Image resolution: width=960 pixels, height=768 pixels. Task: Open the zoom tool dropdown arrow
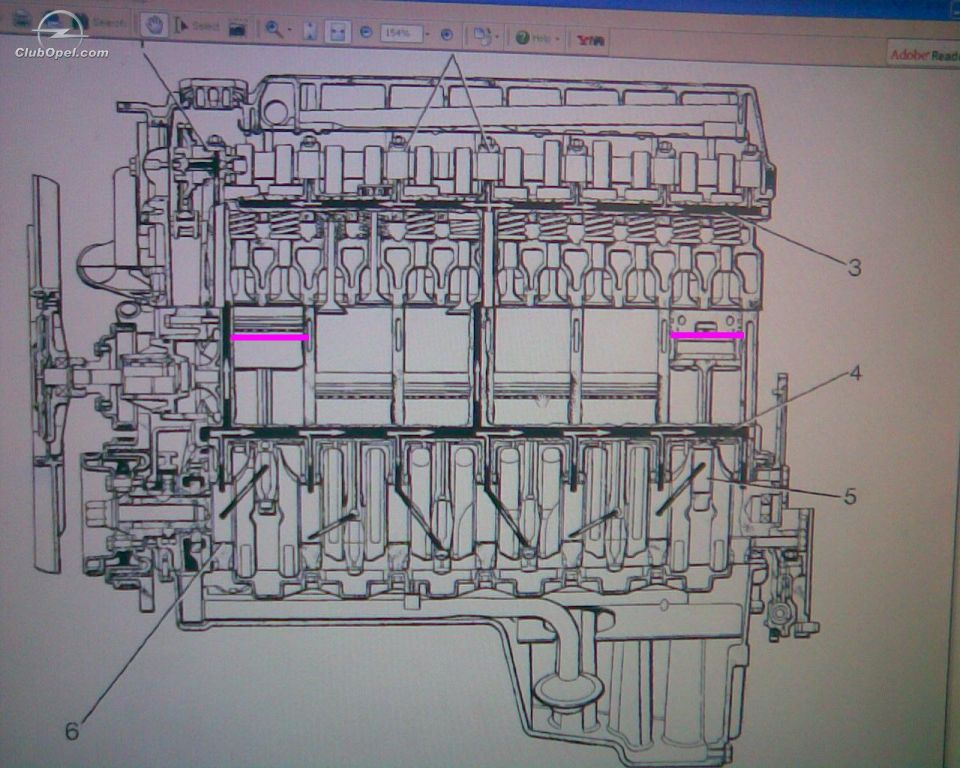coord(290,30)
